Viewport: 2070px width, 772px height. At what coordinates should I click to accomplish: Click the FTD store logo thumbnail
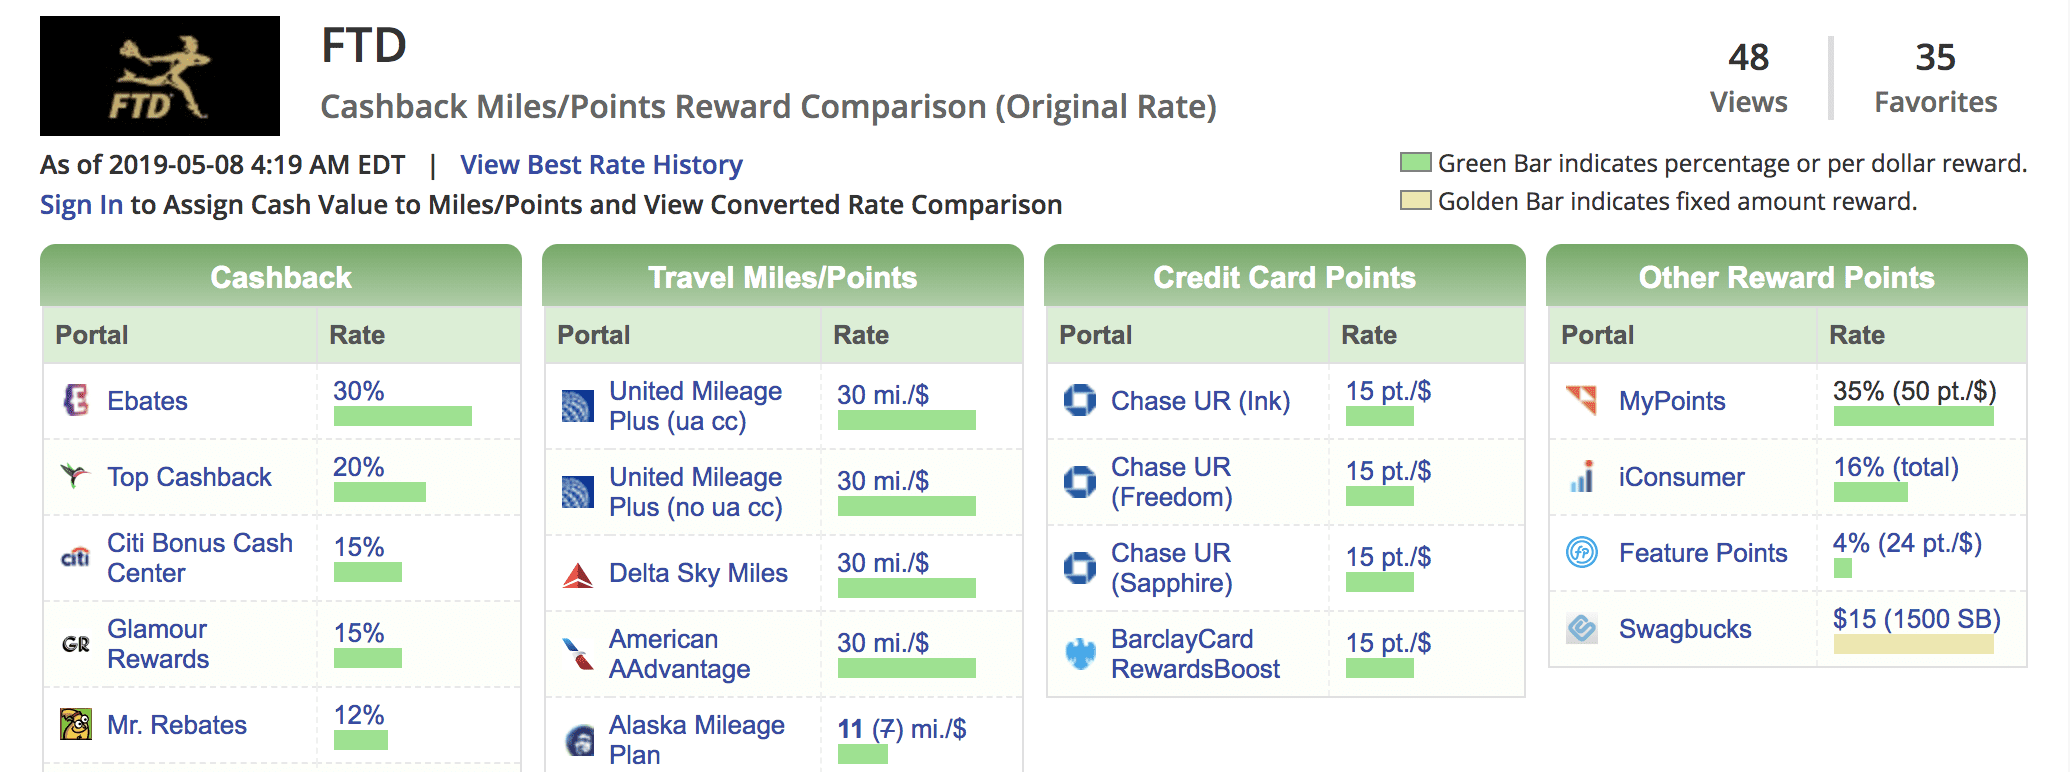click(160, 76)
